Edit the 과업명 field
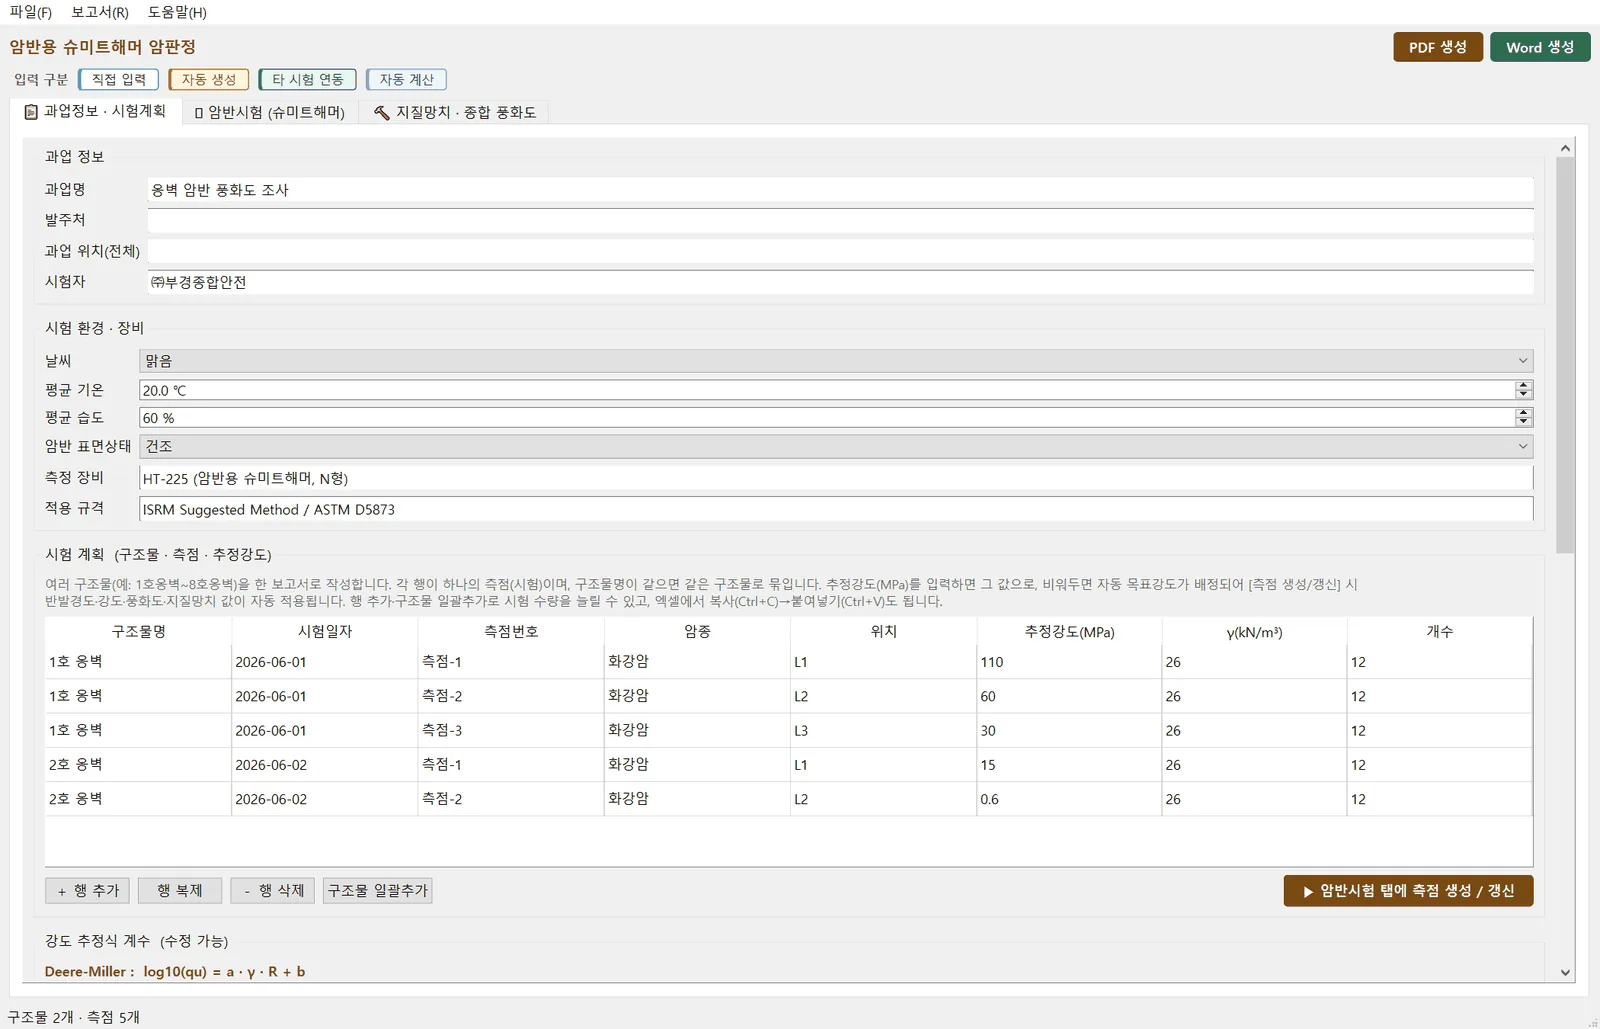Image resolution: width=1600 pixels, height=1029 pixels. tap(840, 190)
